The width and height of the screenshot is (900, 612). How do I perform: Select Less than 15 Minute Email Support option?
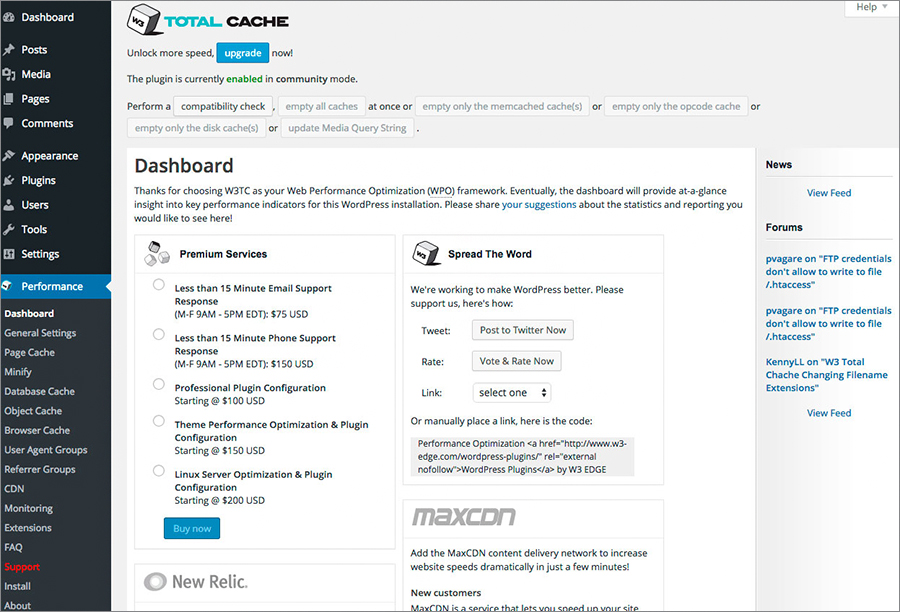coord(158,285)
